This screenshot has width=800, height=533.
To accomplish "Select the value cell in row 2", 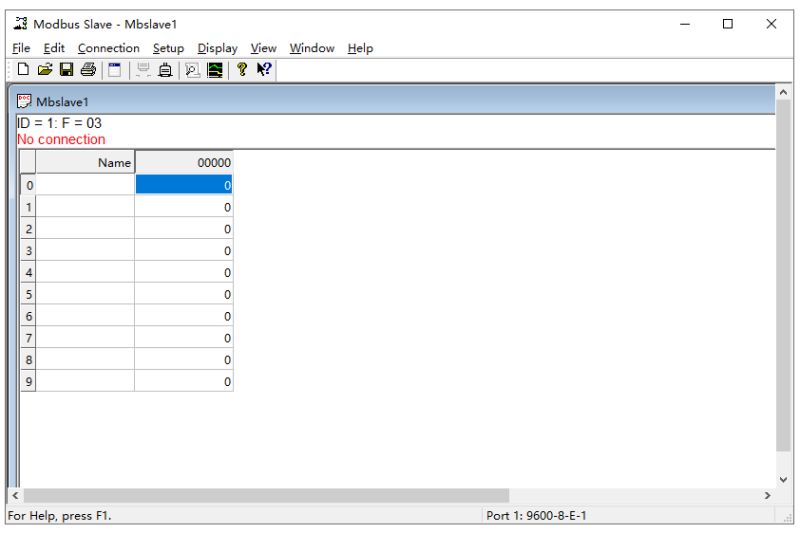I will click(x=184, y=229).
